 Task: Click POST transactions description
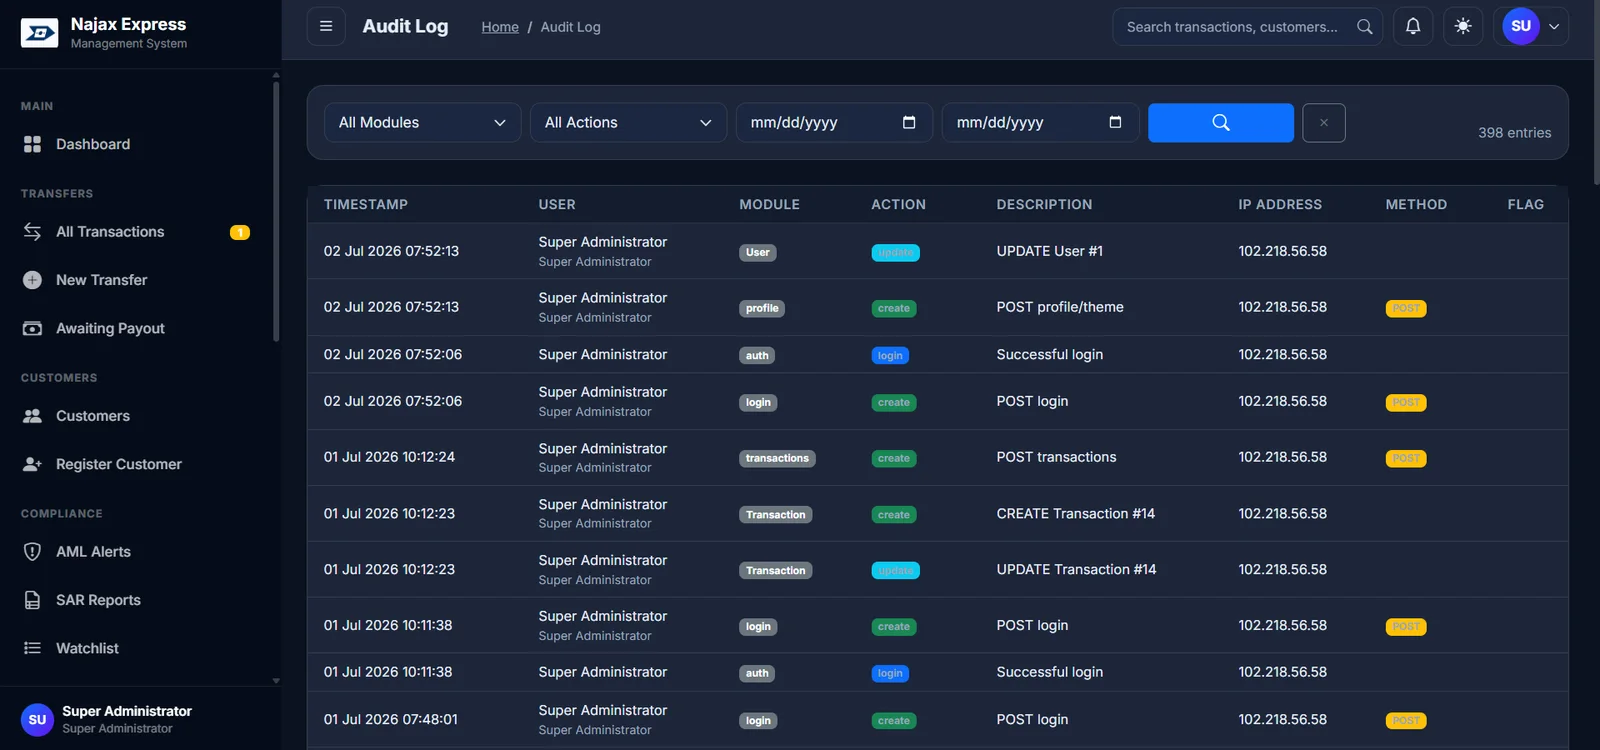tap(1056, 457)
